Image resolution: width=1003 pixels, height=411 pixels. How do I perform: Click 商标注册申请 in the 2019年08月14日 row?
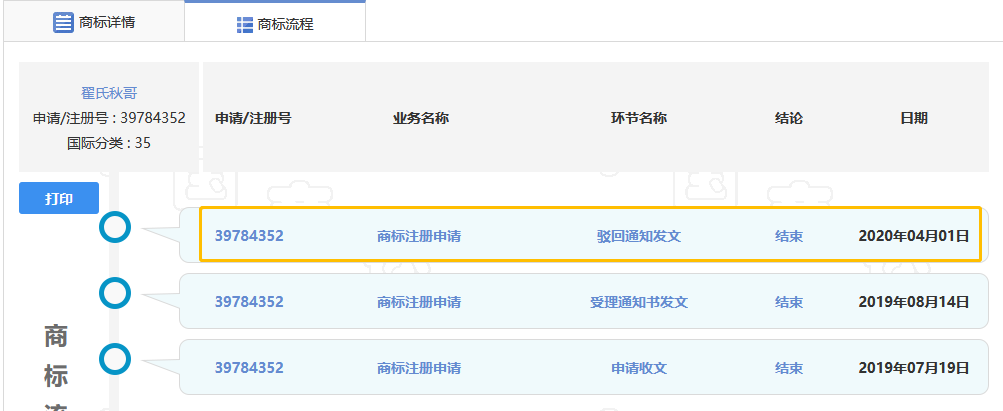(419, 302)
